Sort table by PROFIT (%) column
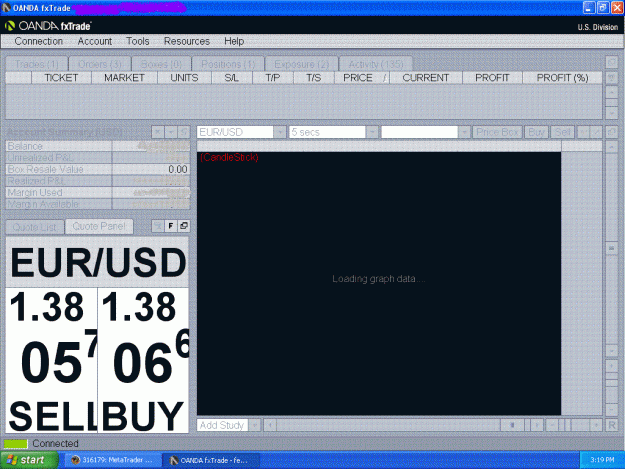The image size is (625, 469). coord(562,78)
